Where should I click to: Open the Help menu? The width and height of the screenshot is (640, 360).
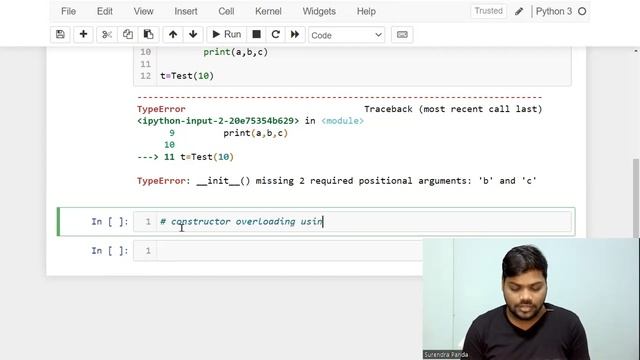[366, 11]
